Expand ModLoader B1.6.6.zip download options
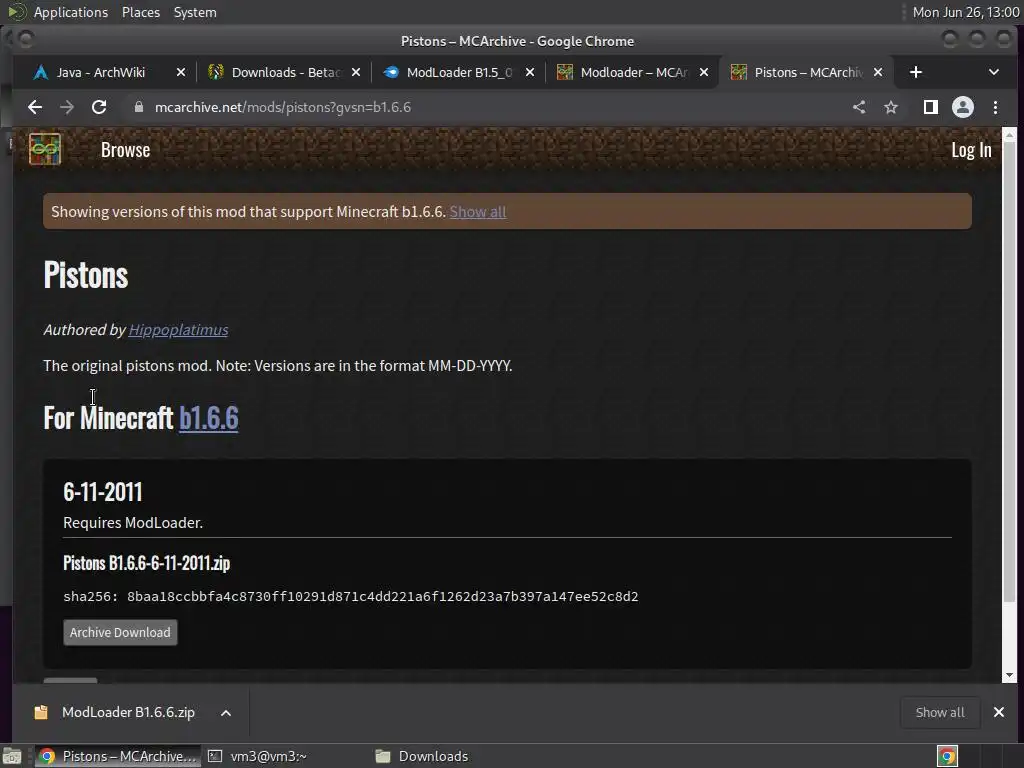Image resolution: width=1024 pixels, height=768 pixels. tap(226, 712)
